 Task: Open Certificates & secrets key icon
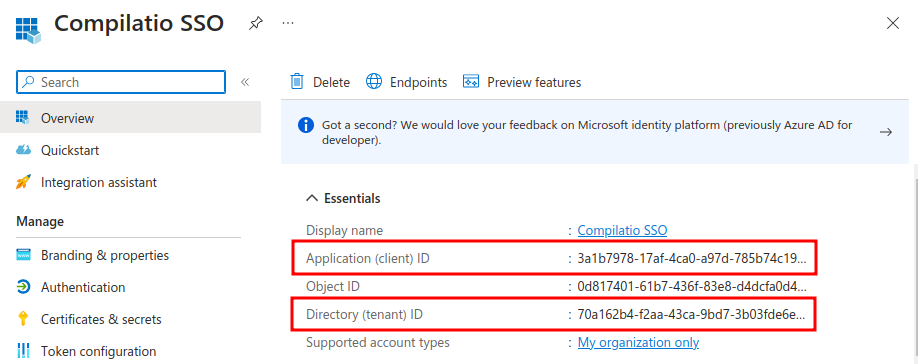coord(23,320)
